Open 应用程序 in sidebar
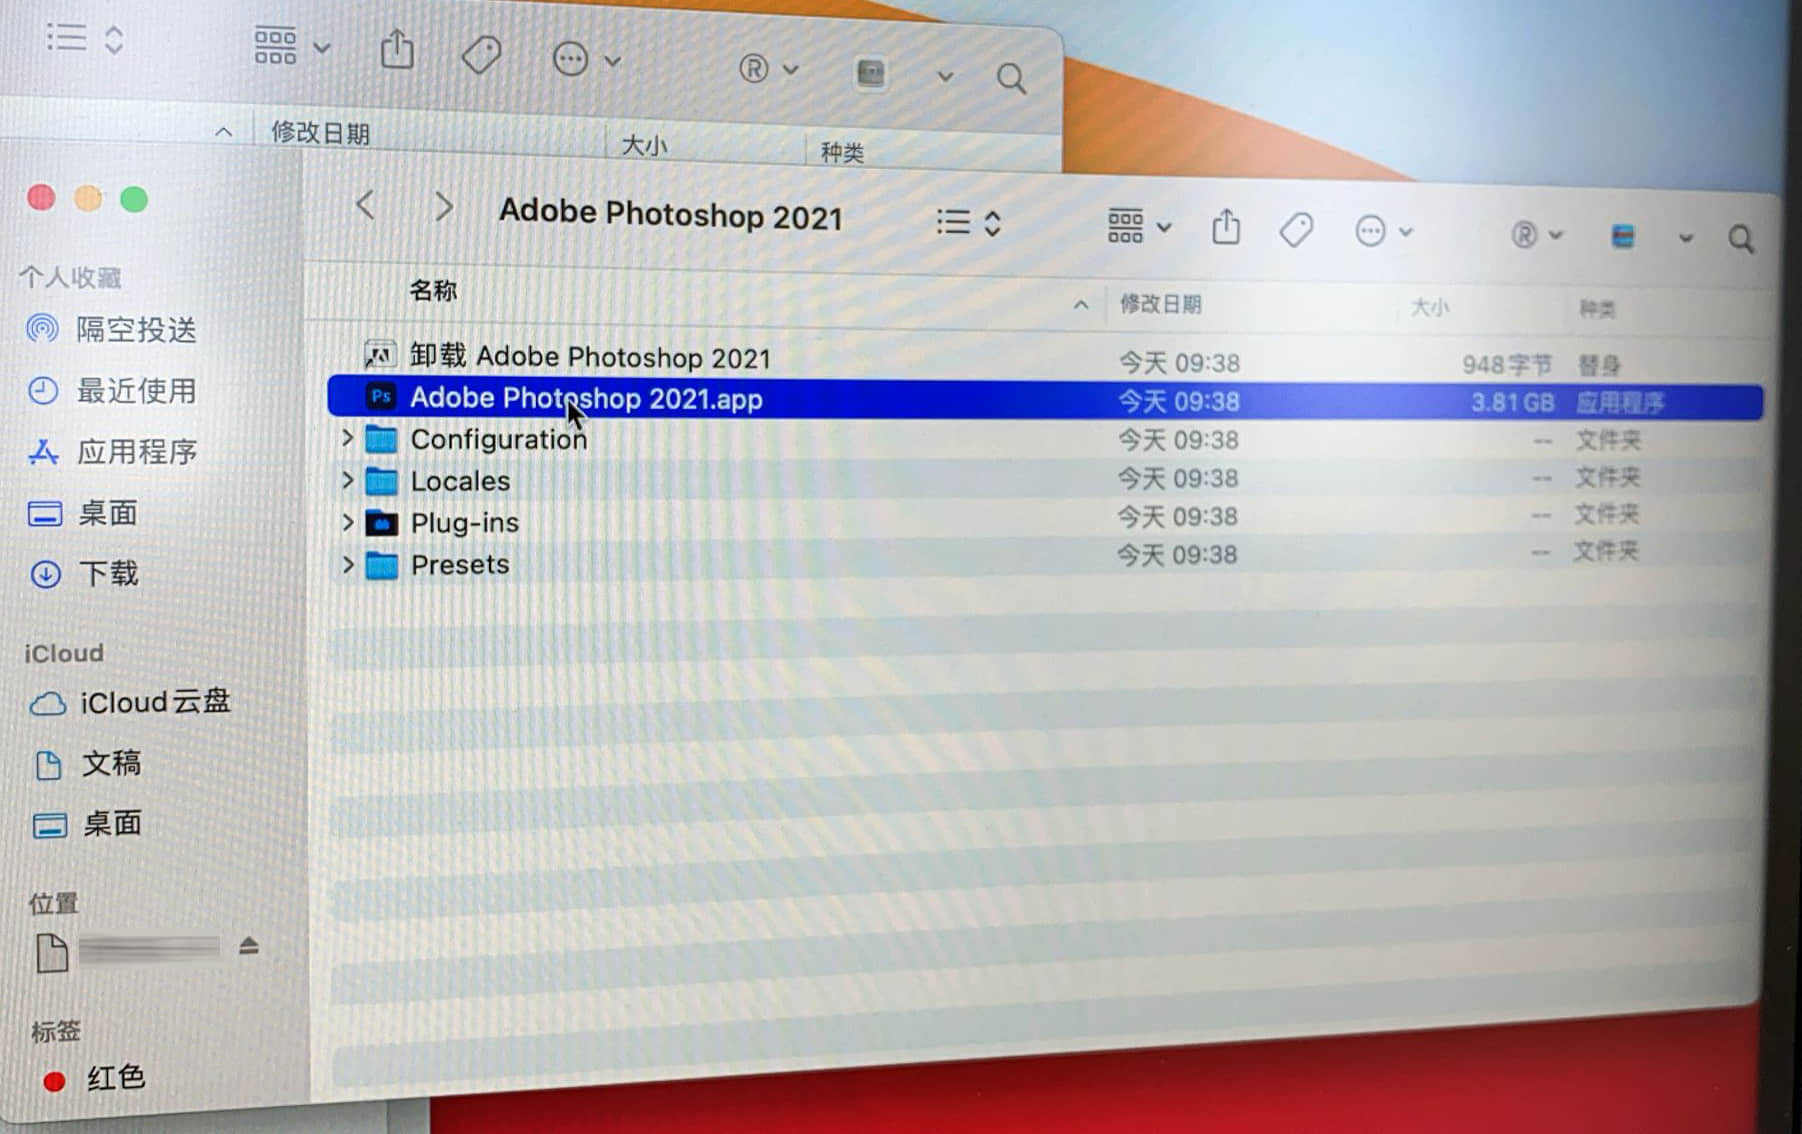The height and width of the screenshot is (1134, 1802). coord(112,452)
